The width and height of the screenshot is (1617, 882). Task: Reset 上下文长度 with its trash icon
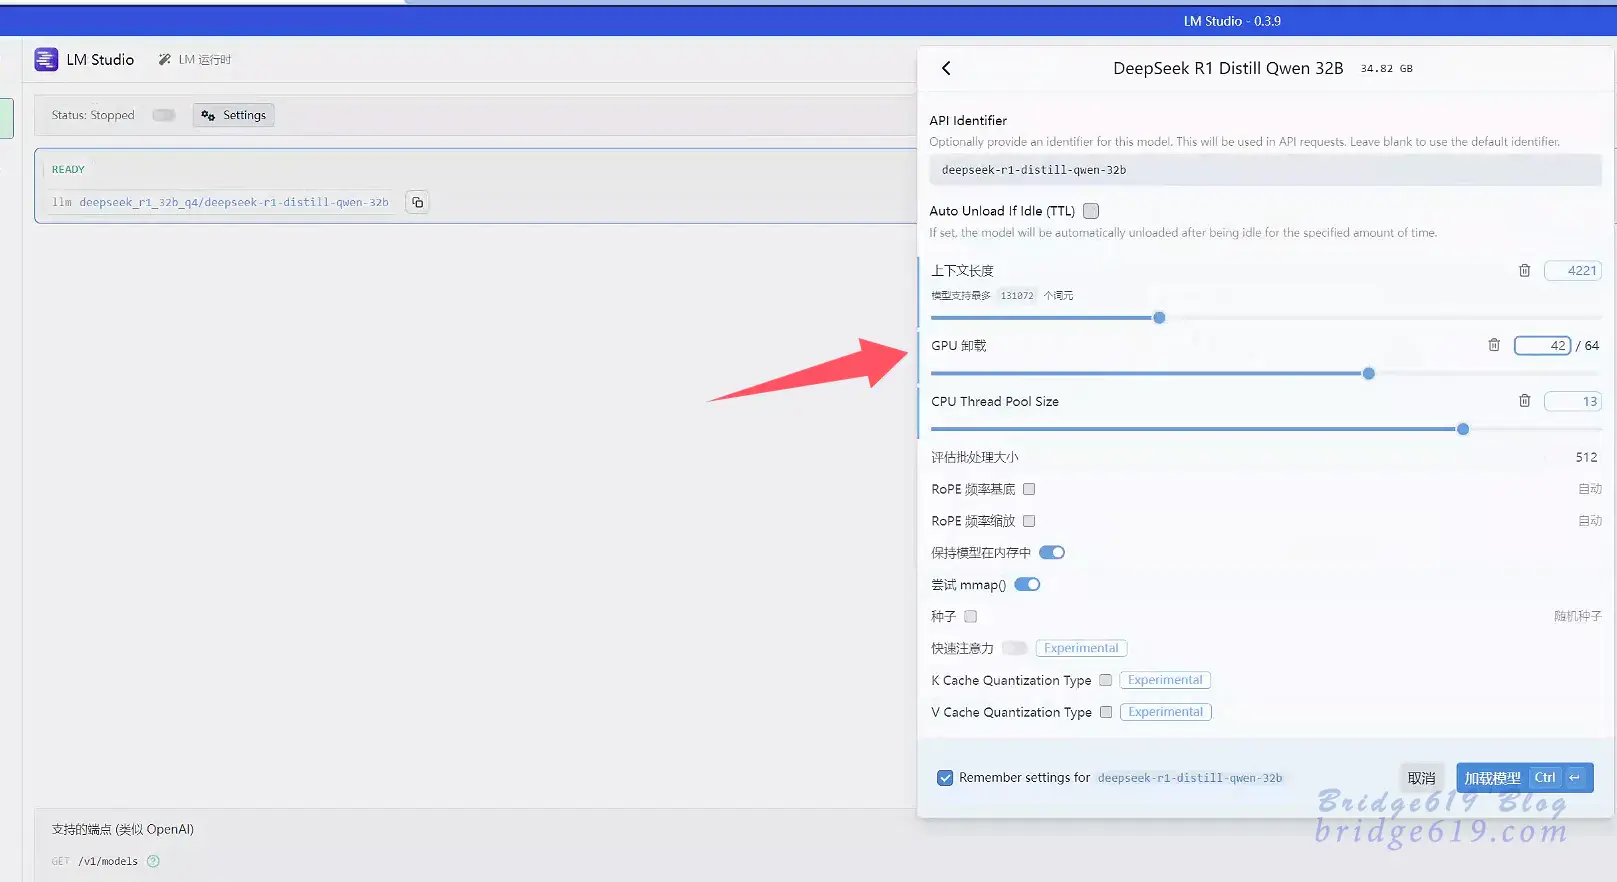pyautogui.click(x=1525, y=270)
